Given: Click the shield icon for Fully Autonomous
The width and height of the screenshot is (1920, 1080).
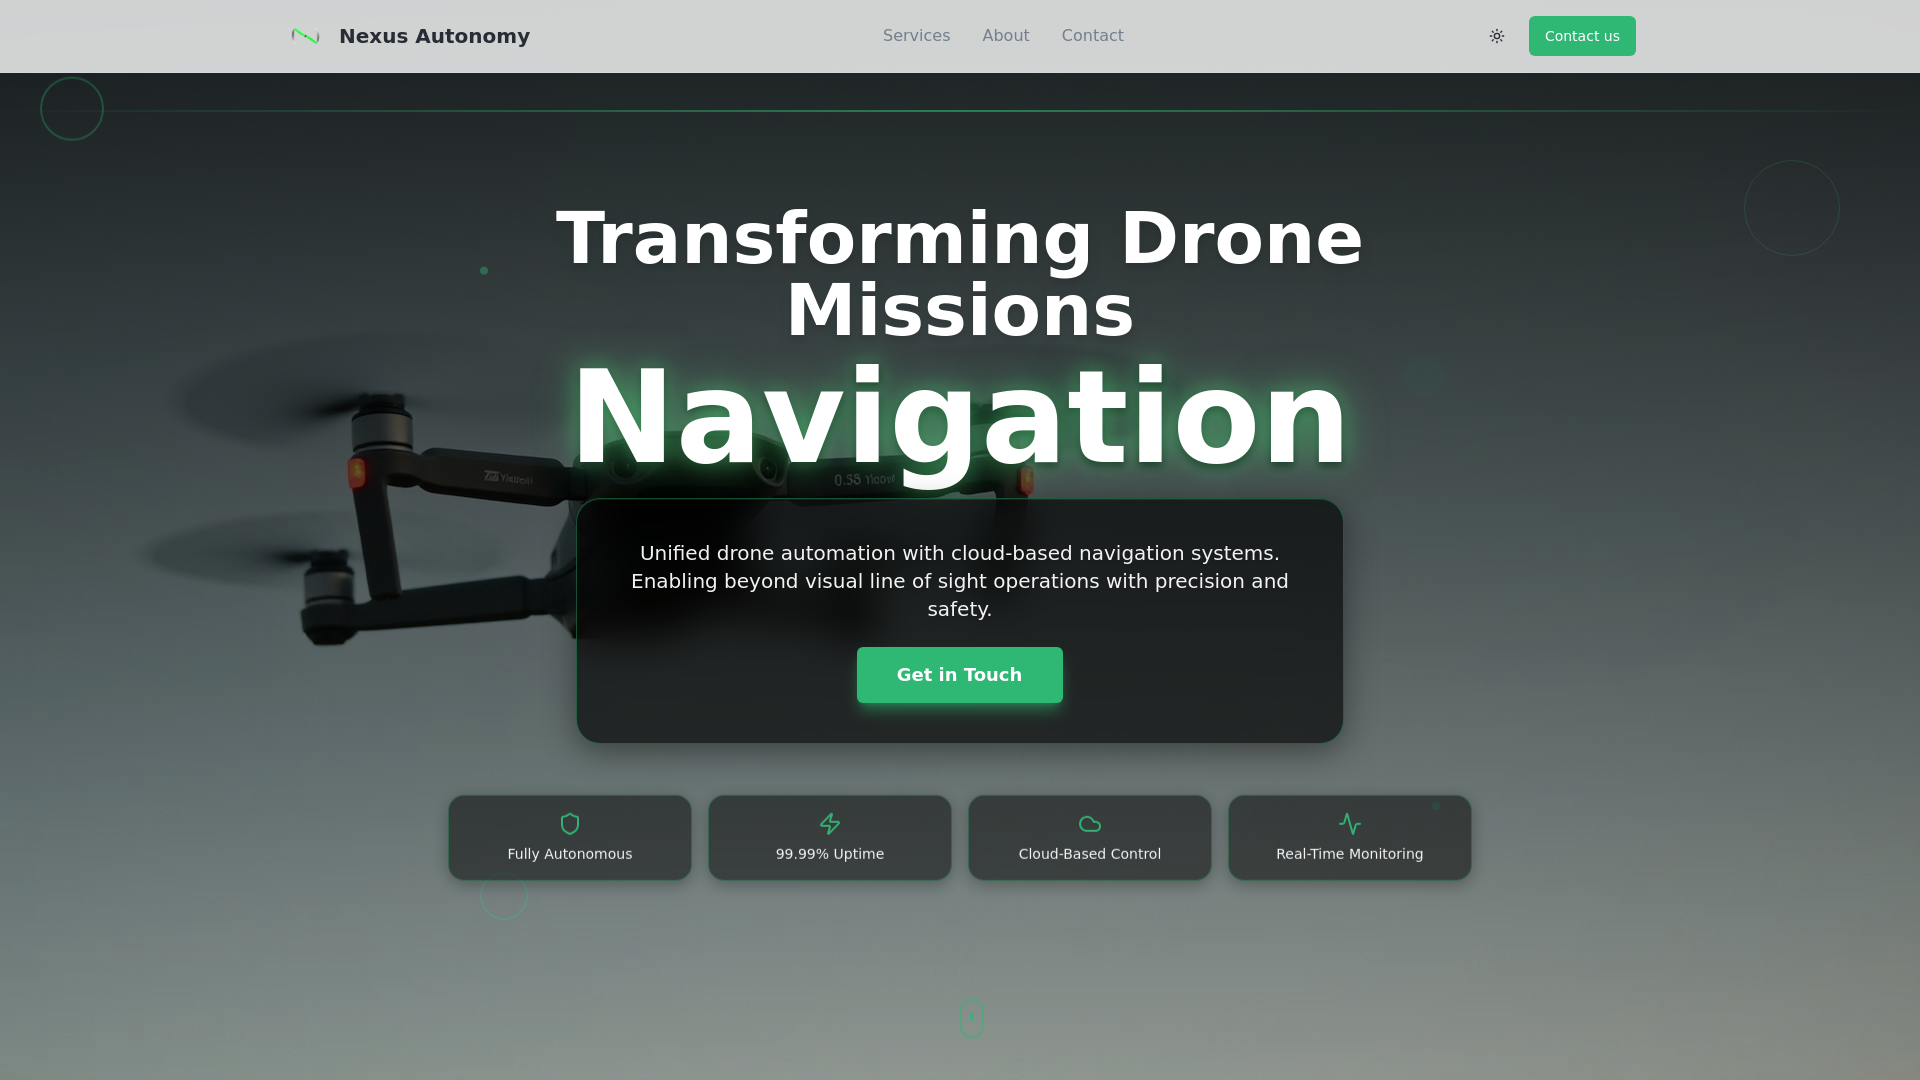Looking at the screenshot, I should [x=570, y=824].
